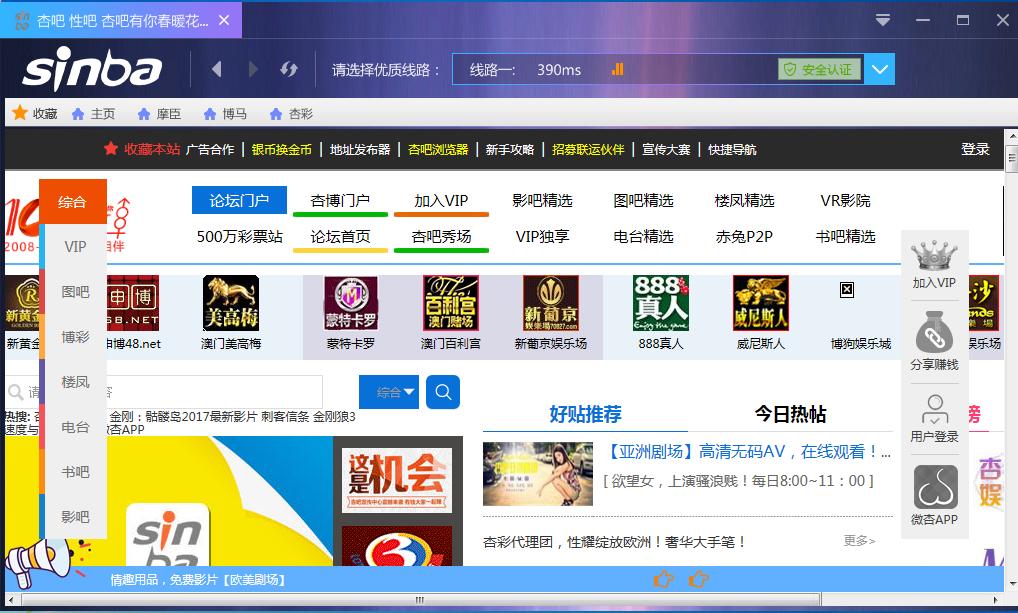Select the 影吧 sidebar tab
Image resolution: width=1018 pixels, height=613 pixels.
pos(75,517)
